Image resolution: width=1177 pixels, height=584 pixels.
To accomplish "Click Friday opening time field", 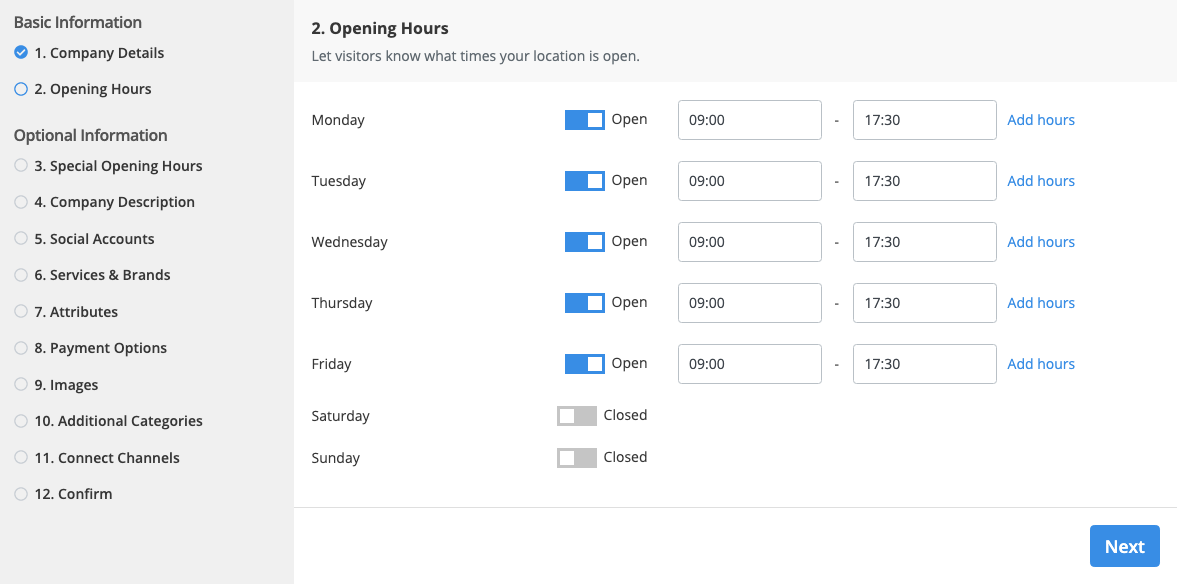I will coord(749,364).
